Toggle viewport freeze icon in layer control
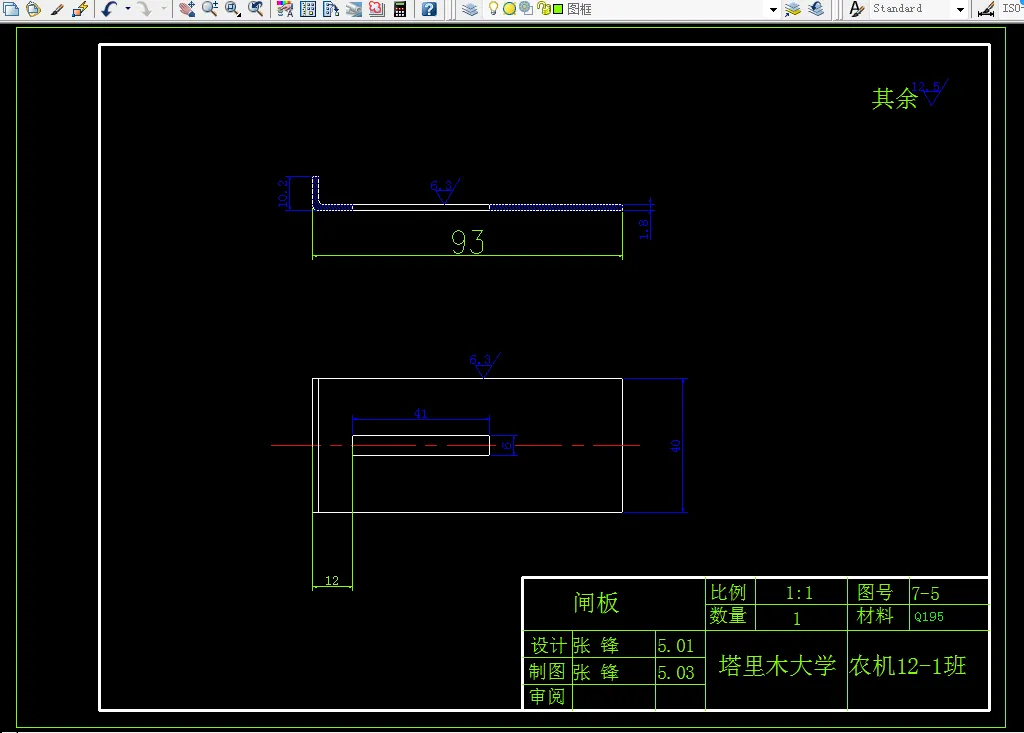Image resolution: width=1024 pixels, height=733 pixels. point(526,9)
